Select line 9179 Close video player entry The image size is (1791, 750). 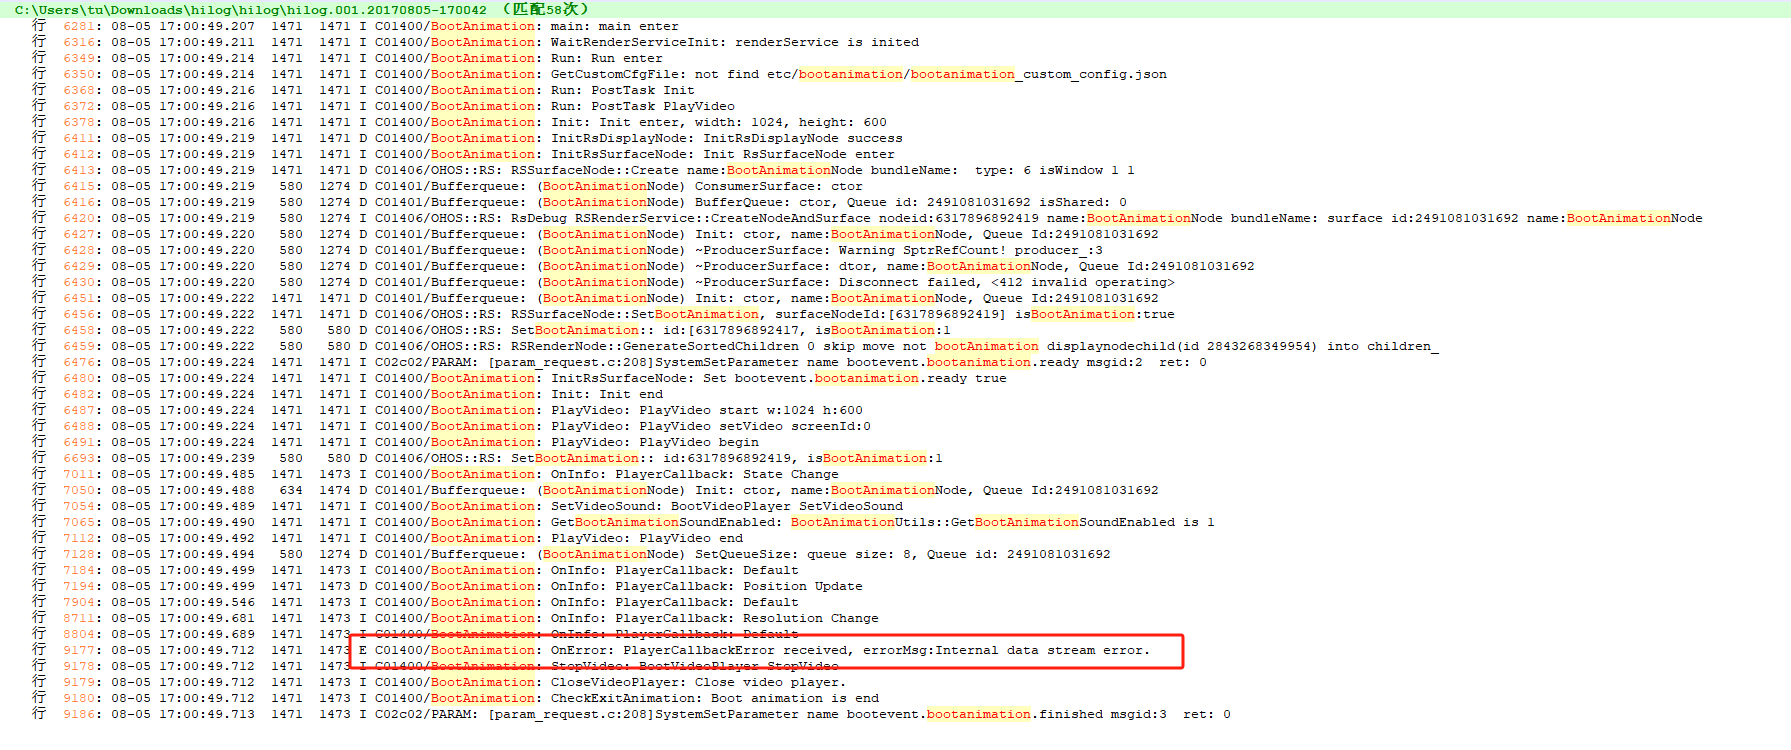[439, 682]
